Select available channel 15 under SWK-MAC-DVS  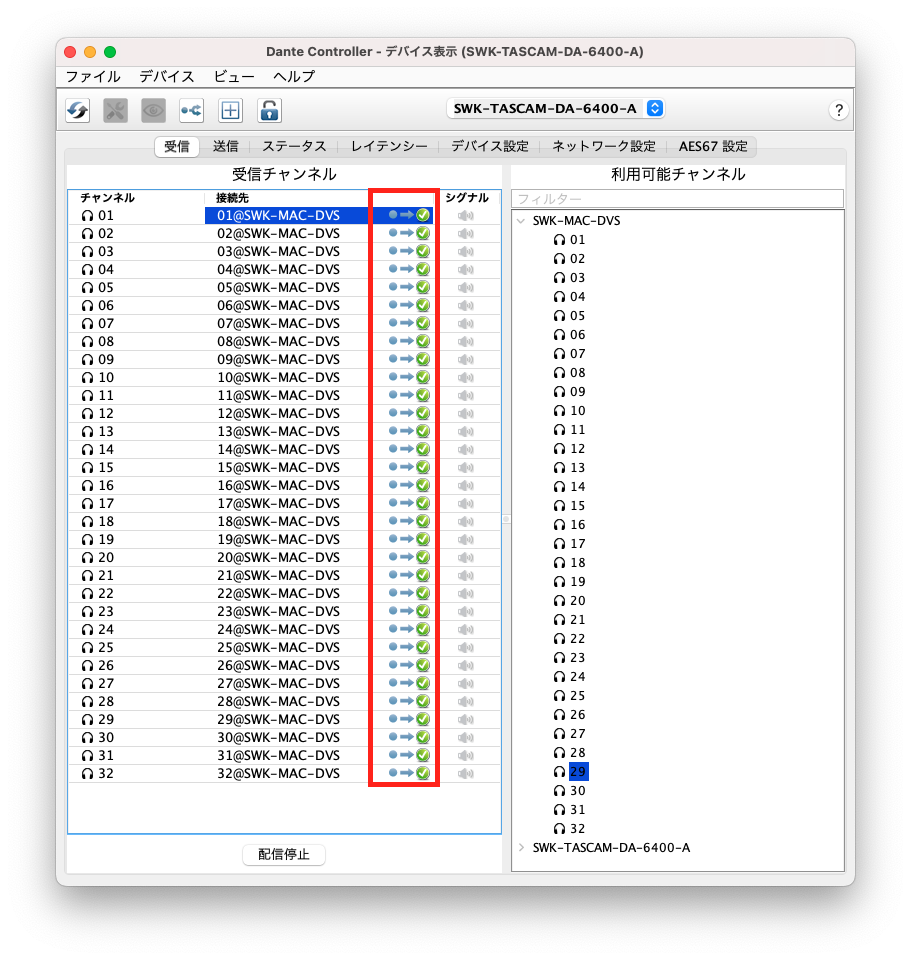577,505
